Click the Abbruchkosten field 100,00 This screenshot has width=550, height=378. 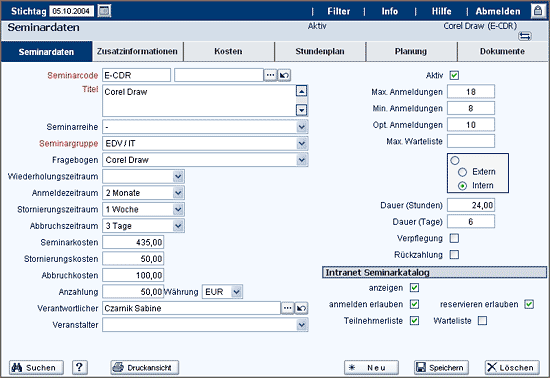[133, 275]
